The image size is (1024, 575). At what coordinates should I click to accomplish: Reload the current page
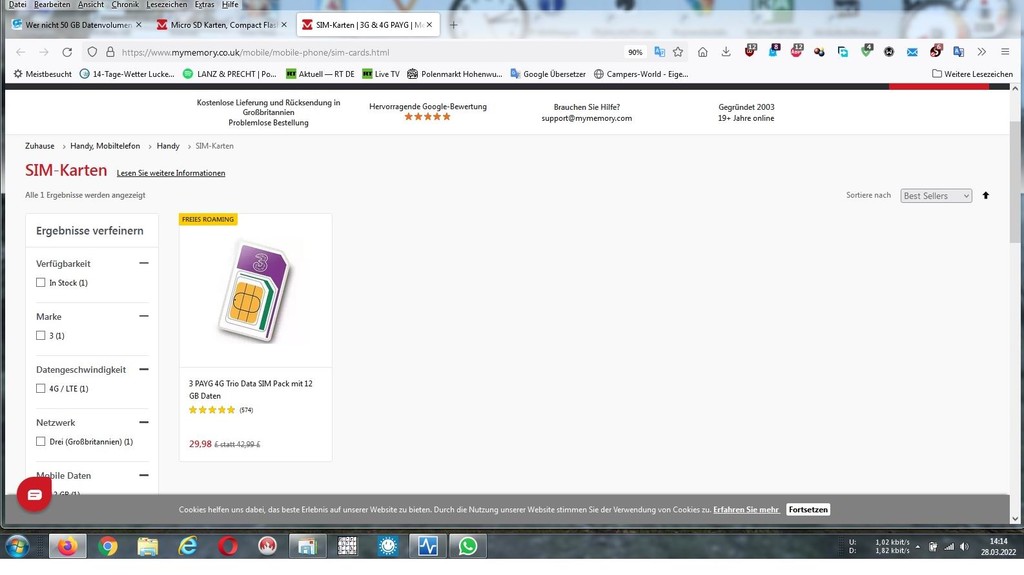coord(67,52)
